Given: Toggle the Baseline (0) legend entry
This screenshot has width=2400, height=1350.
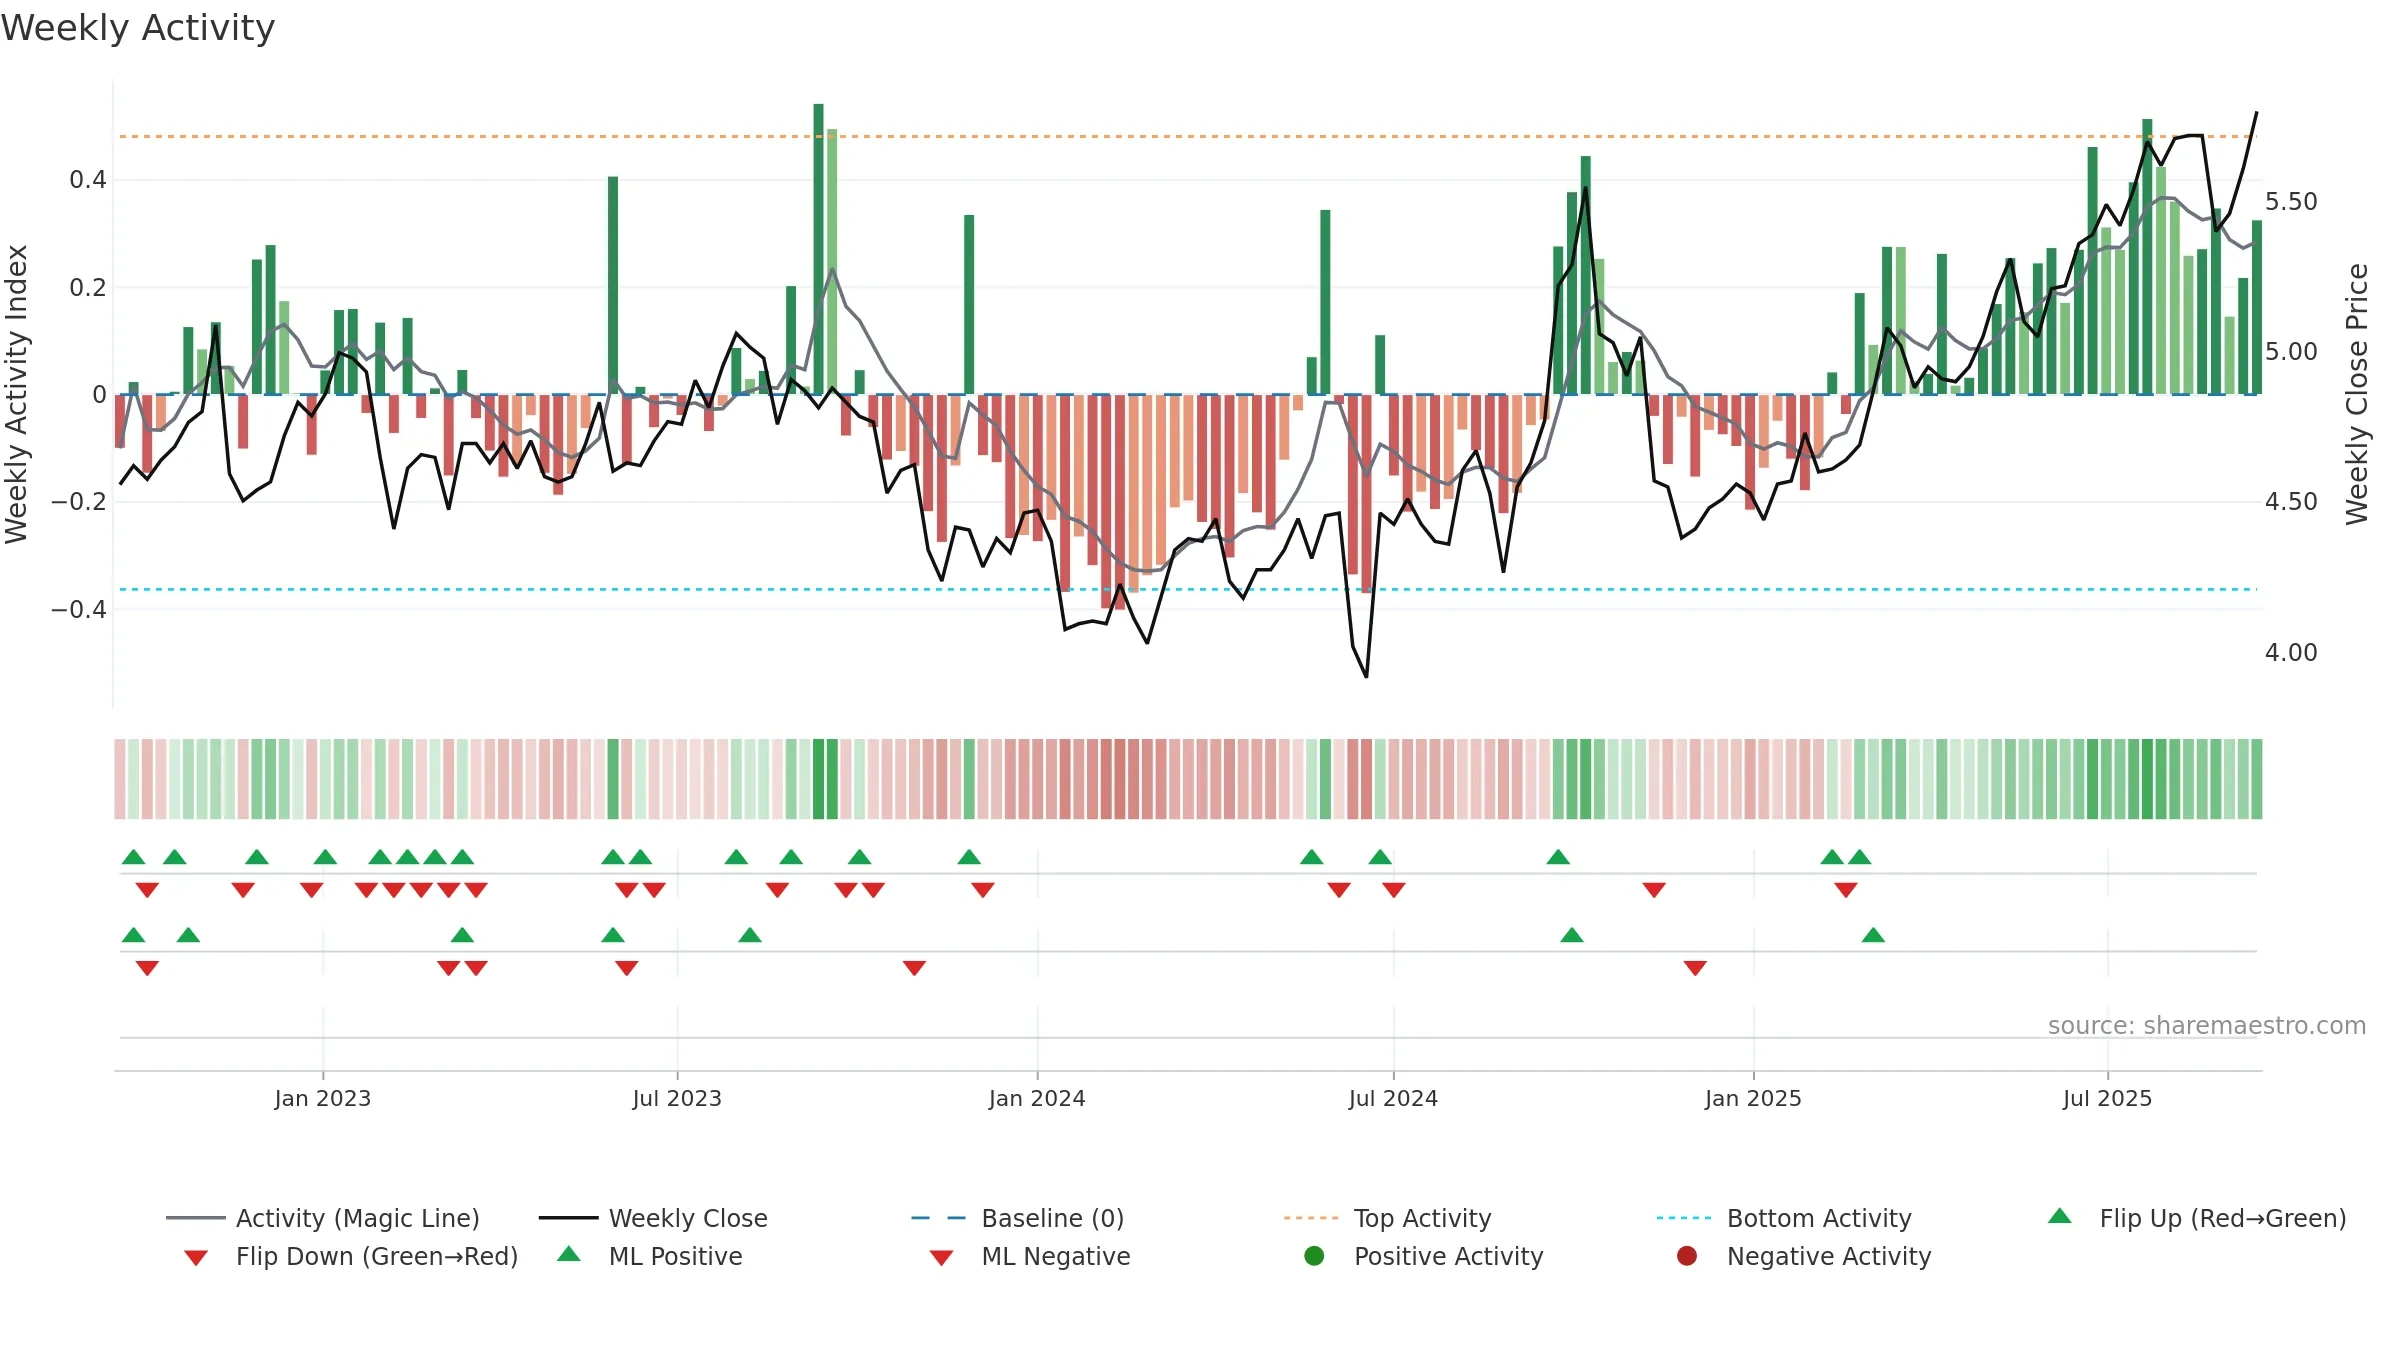Looking at the screenshot, I should click(x=1018, y=1218).
